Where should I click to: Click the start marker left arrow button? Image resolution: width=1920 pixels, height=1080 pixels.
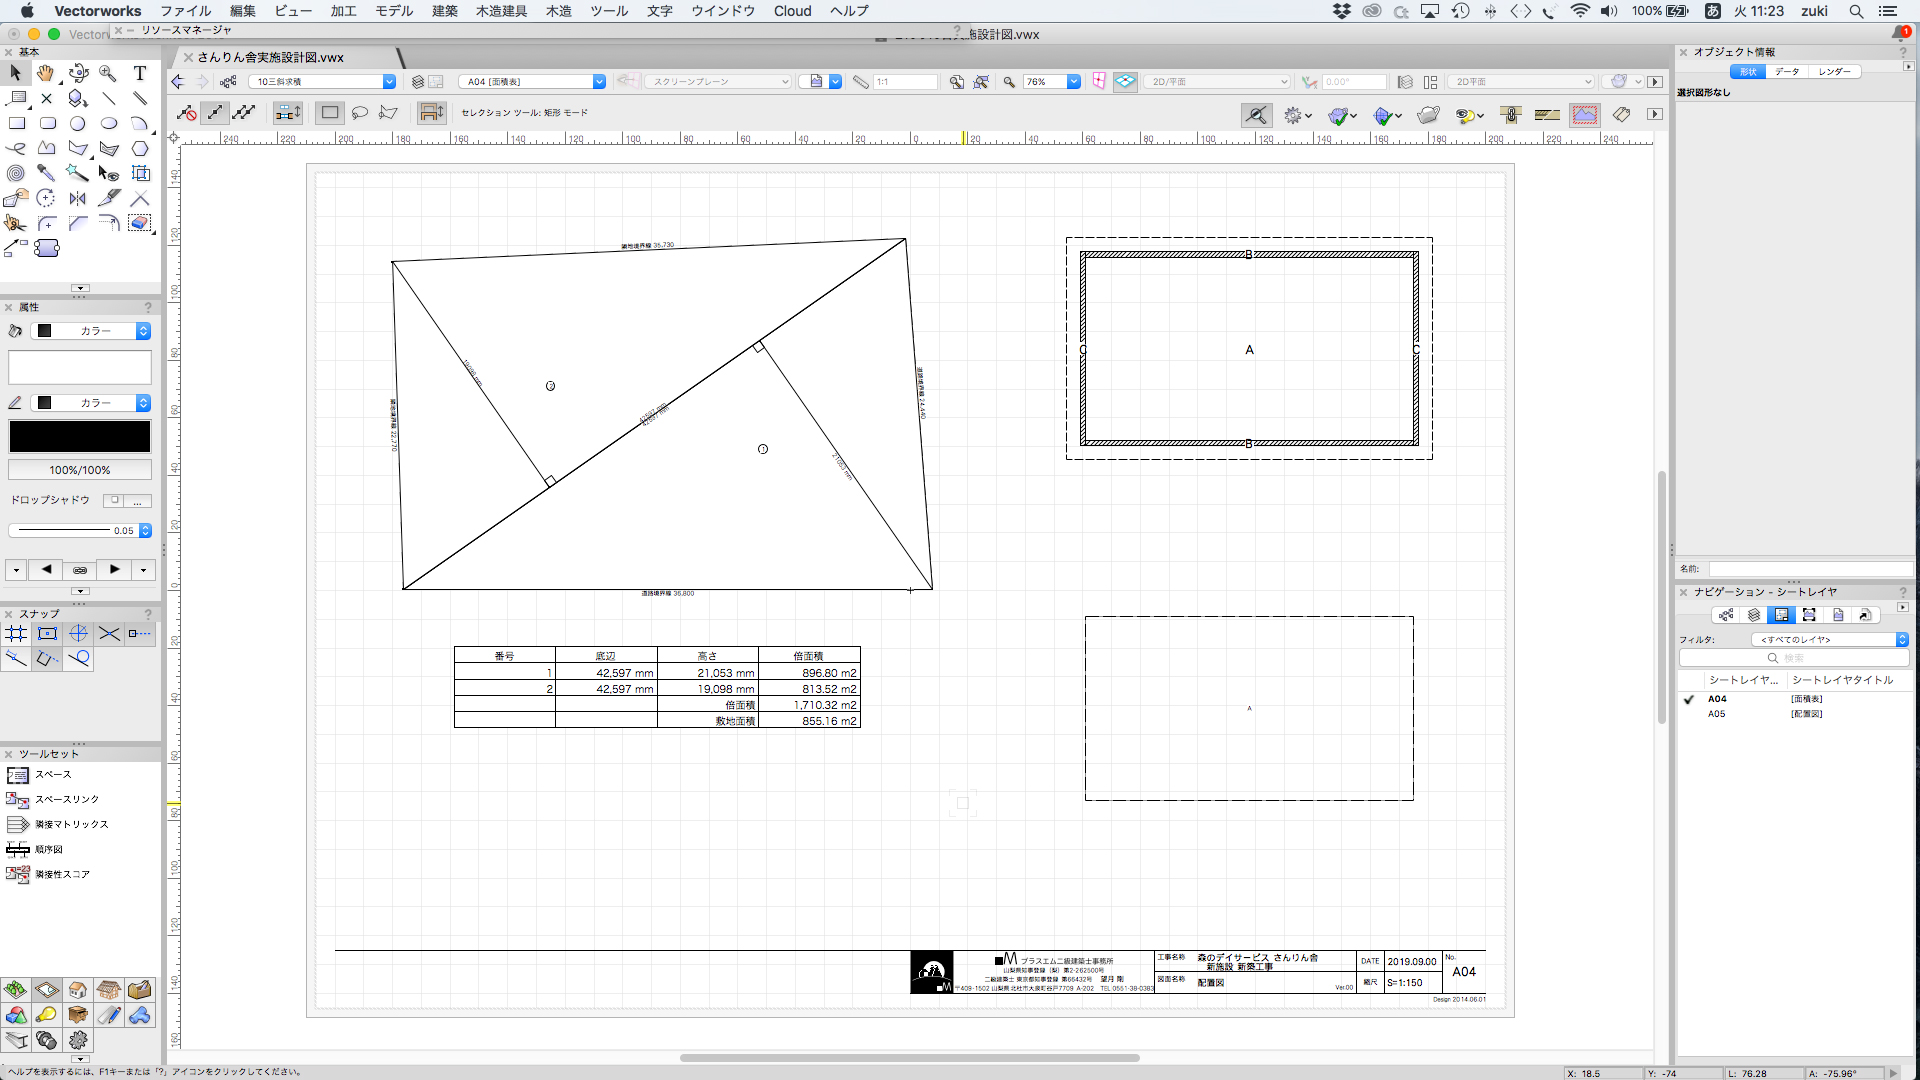pos(46,570)
